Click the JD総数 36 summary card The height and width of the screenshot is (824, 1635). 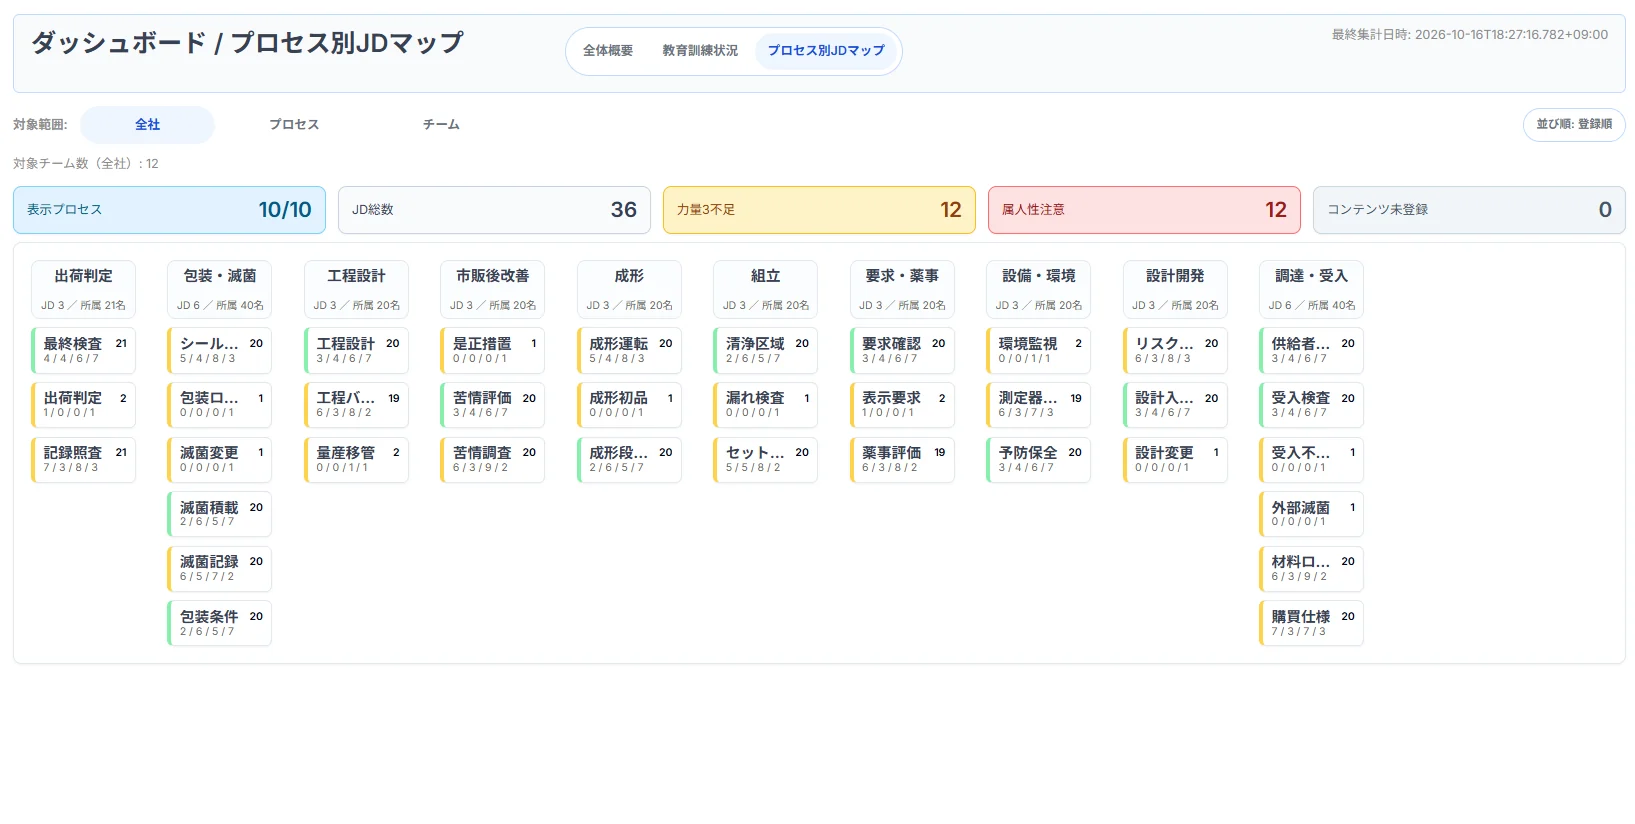coord(494,210)
